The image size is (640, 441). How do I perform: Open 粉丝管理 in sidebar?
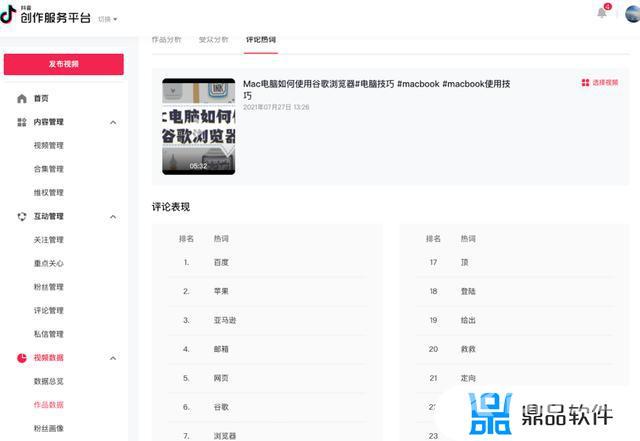tap(49, 287)
